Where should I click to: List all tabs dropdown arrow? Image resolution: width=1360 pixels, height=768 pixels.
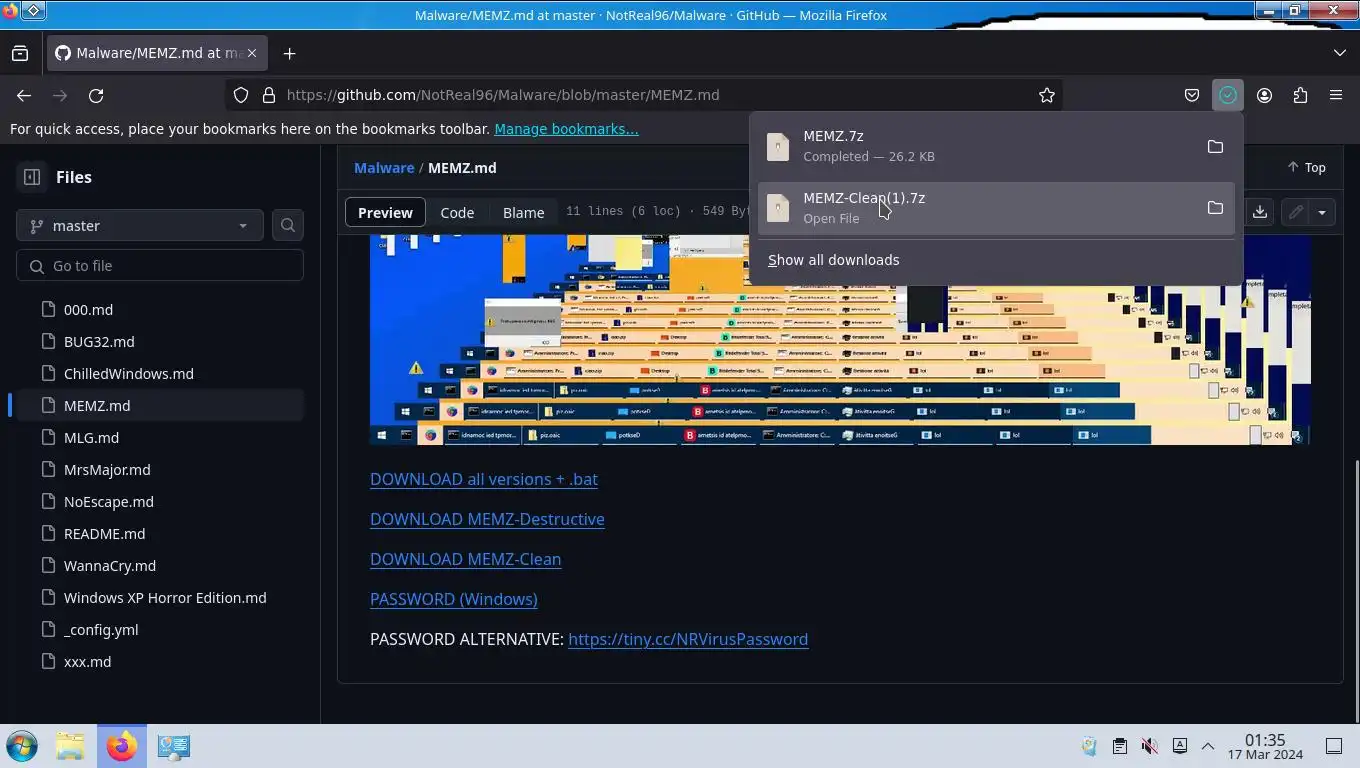(x=1340, y=53)
